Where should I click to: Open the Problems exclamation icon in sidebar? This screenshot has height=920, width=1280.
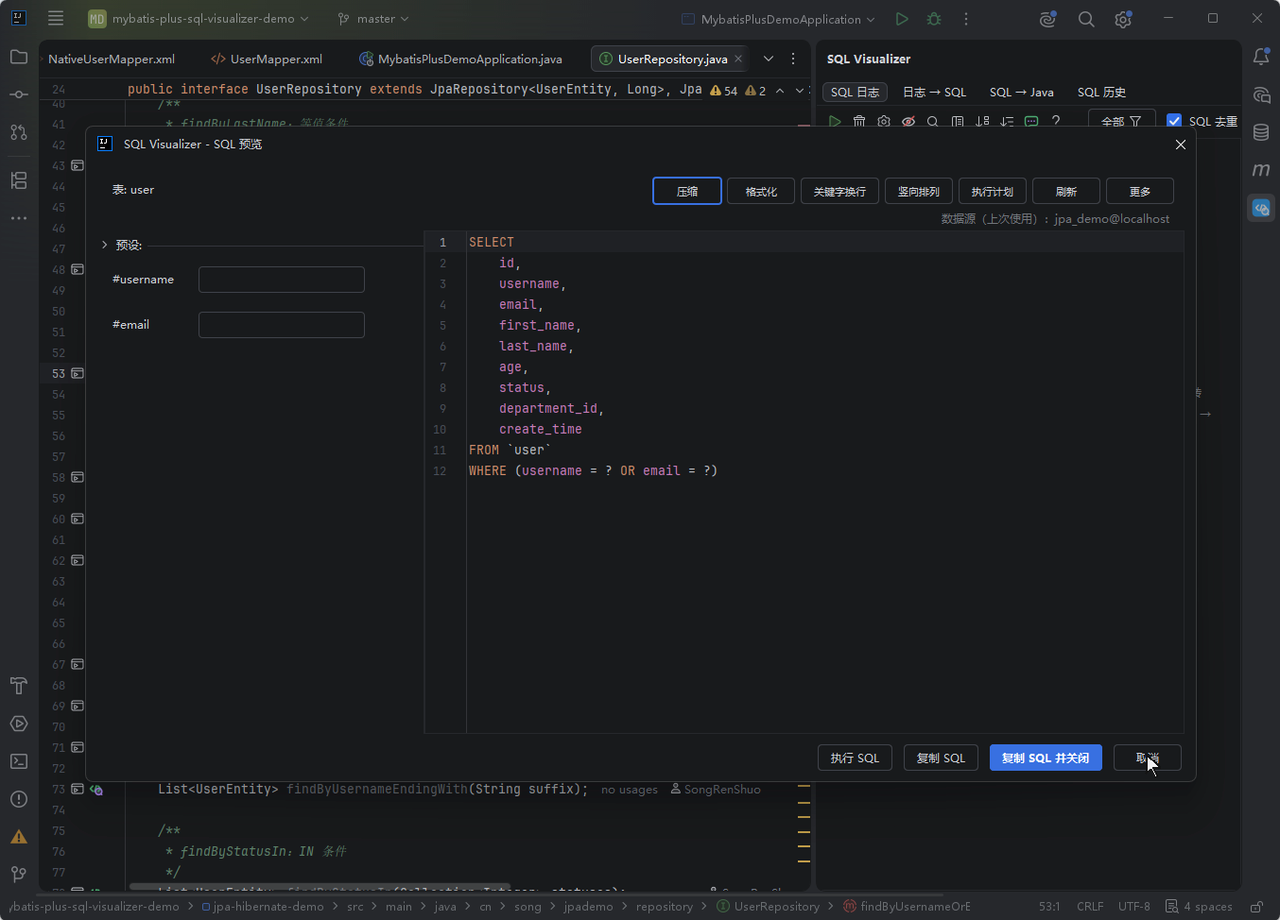coord(19,799)
